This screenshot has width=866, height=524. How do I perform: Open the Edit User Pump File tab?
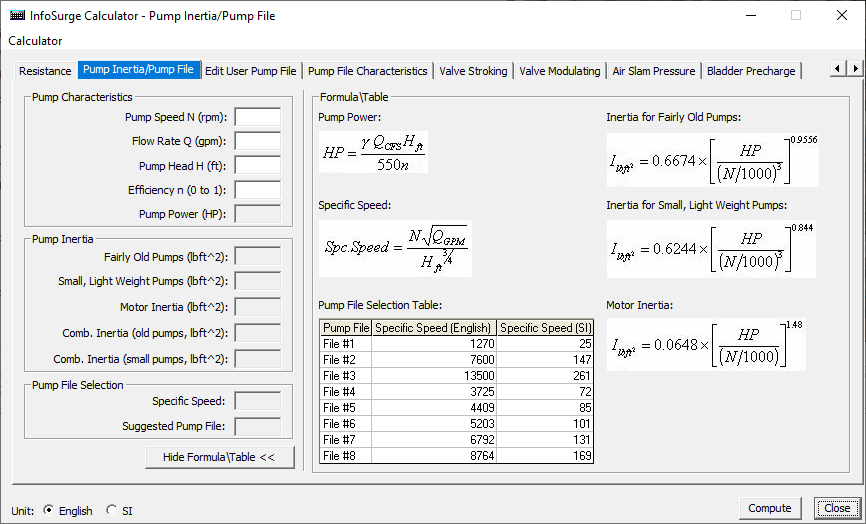251,71
